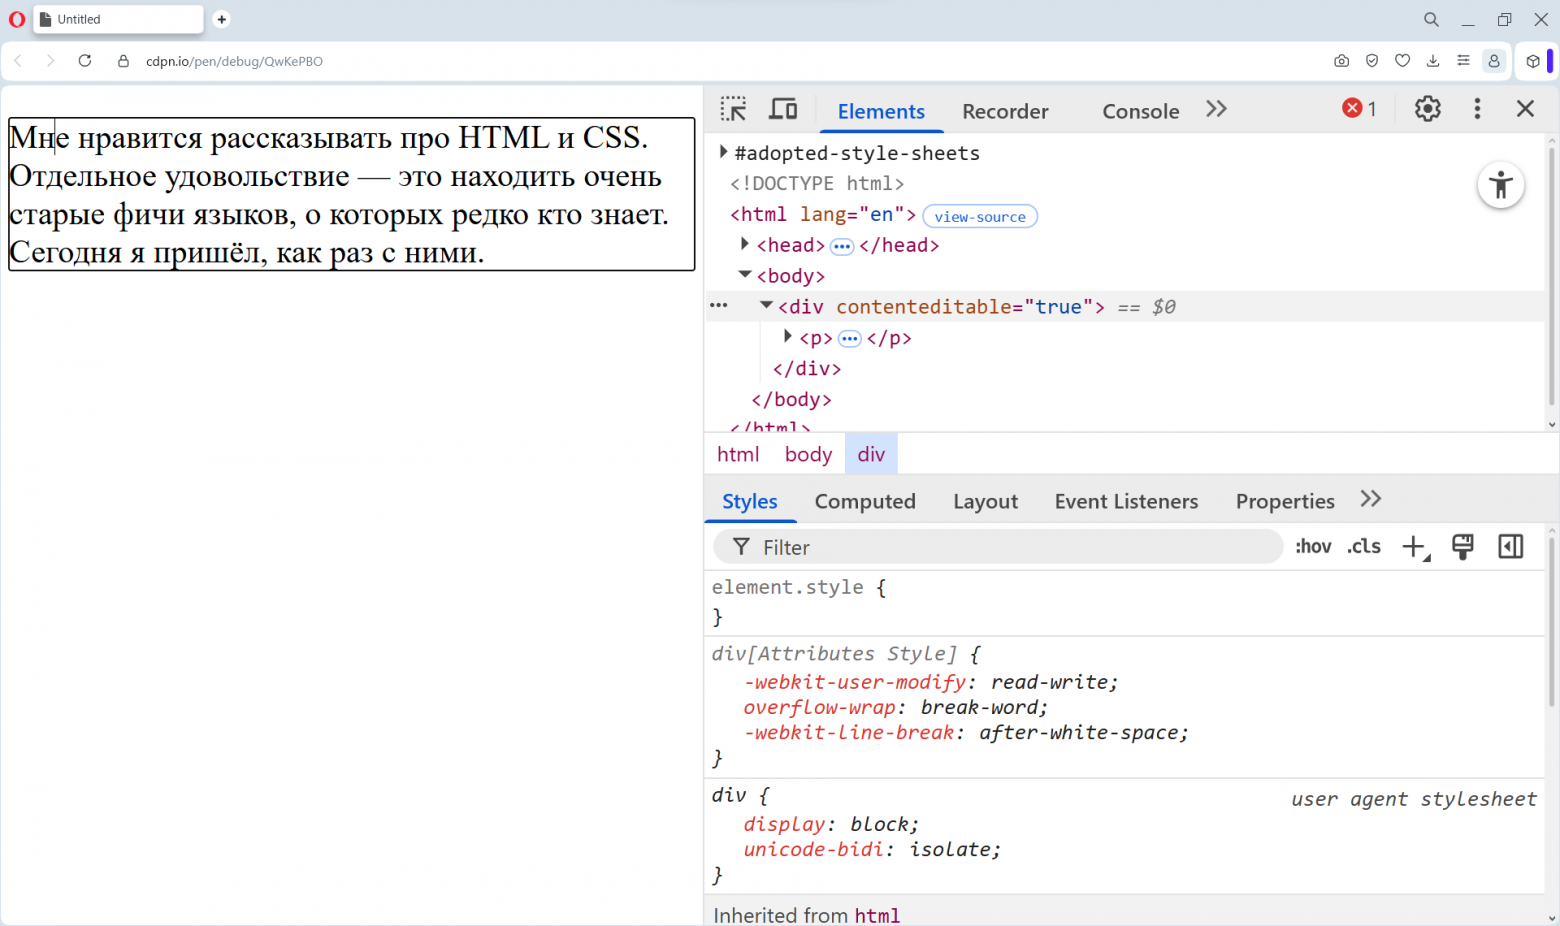Show more DevTools panels chevron

[x=1216, y=109]
